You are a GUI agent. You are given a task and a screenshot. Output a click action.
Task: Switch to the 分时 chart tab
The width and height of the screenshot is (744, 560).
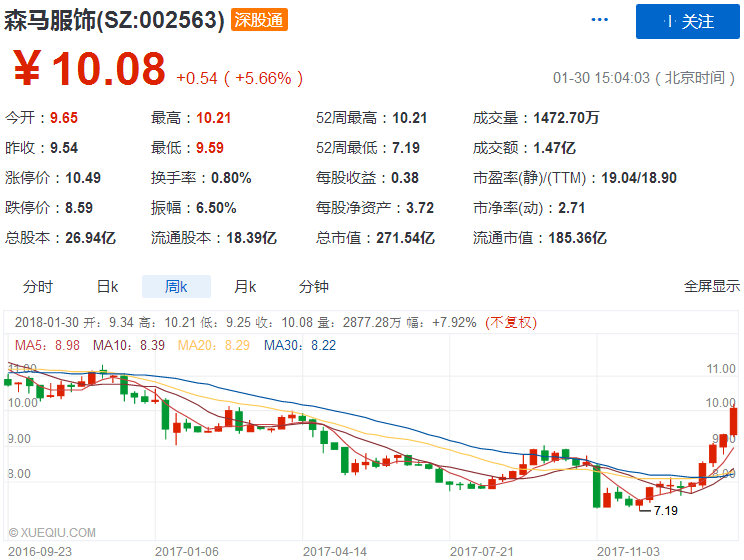click(x=38, y=287)
